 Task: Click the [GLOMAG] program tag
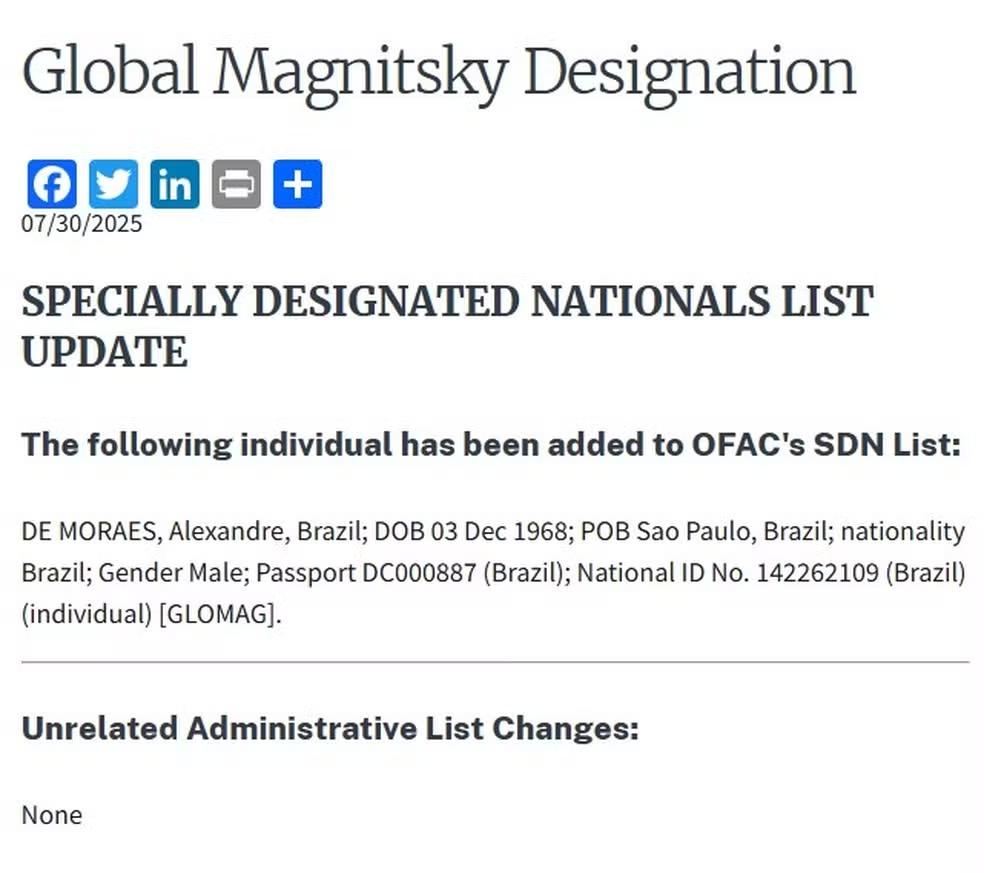(217, 614)
